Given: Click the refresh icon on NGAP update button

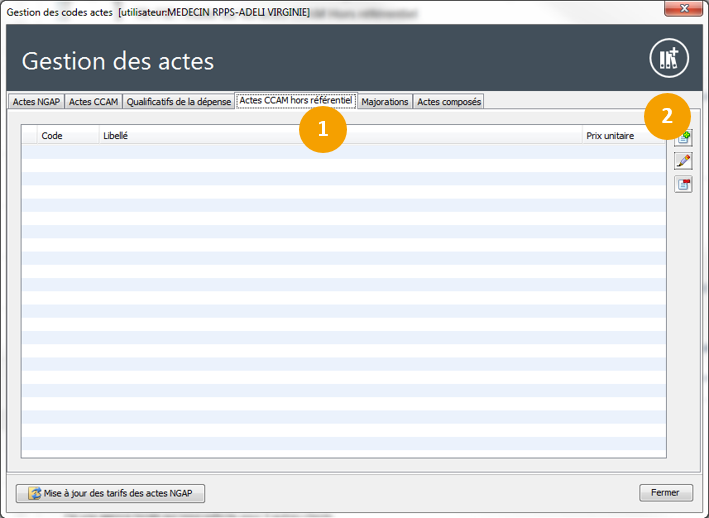Looking at the screenshot, I should coord(36,493).
